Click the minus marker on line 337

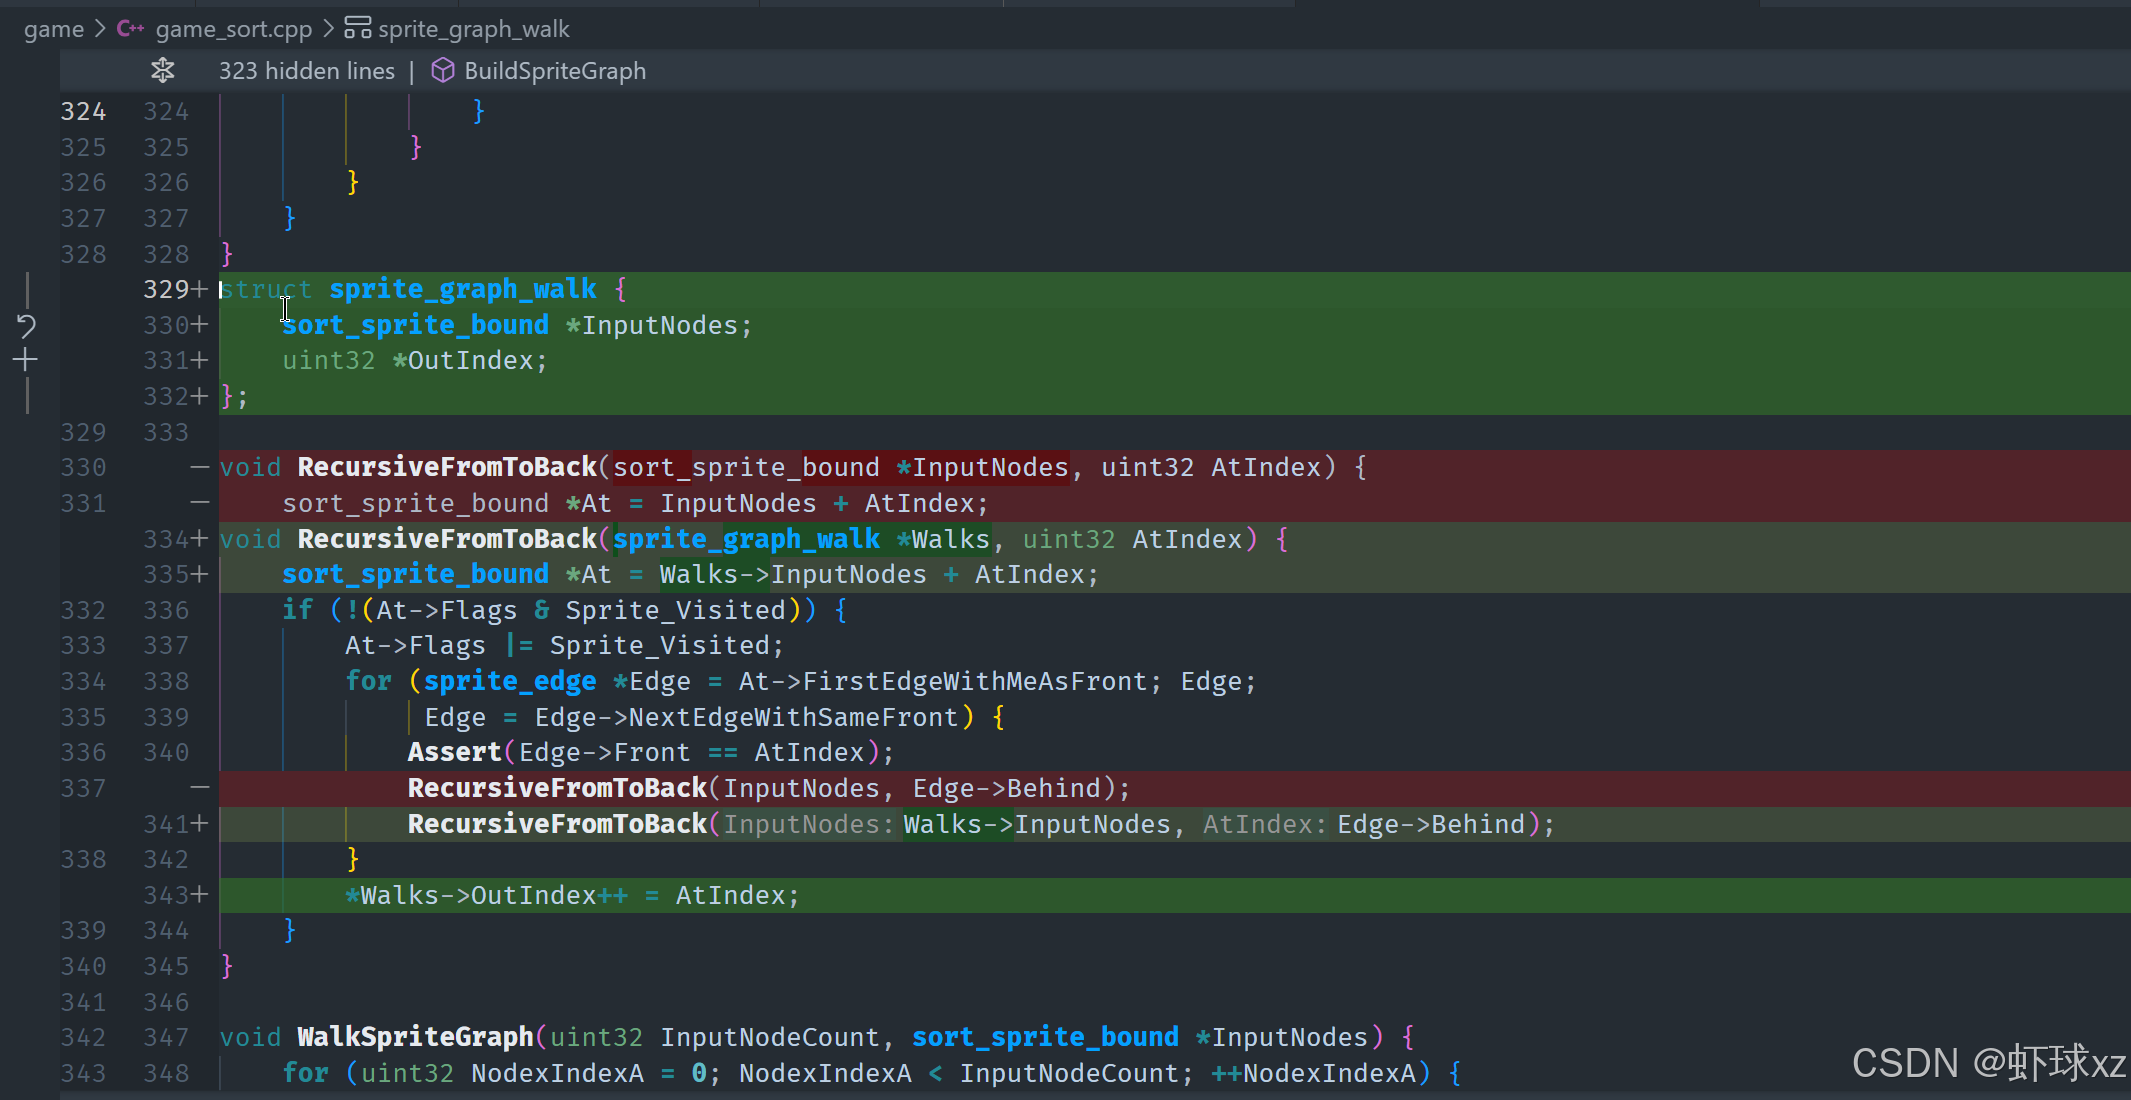[x=199, y=788]
